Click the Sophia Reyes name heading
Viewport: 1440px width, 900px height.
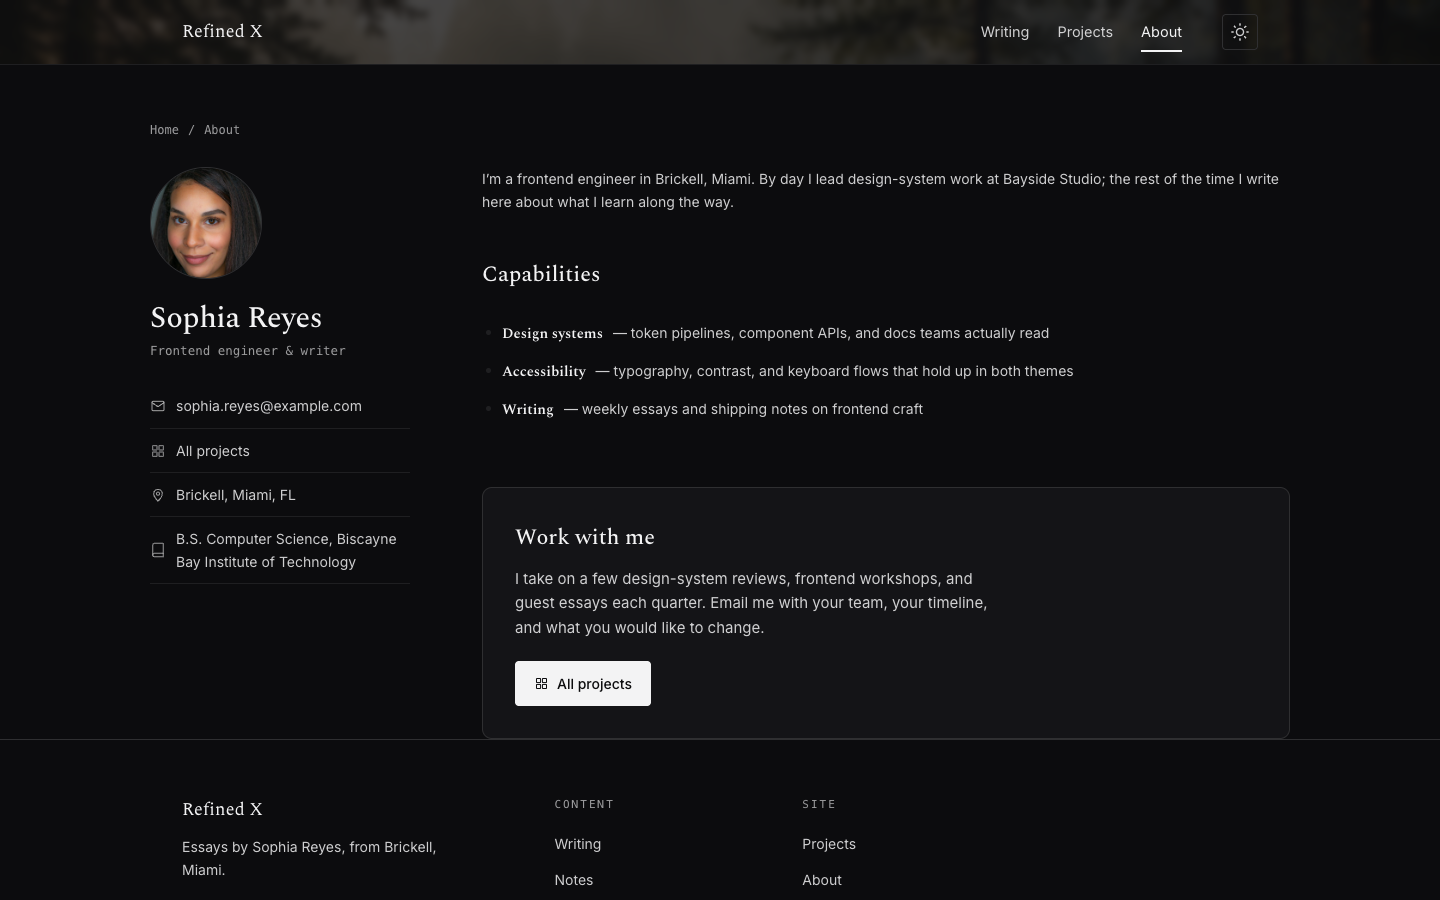(x=236, y=317)
